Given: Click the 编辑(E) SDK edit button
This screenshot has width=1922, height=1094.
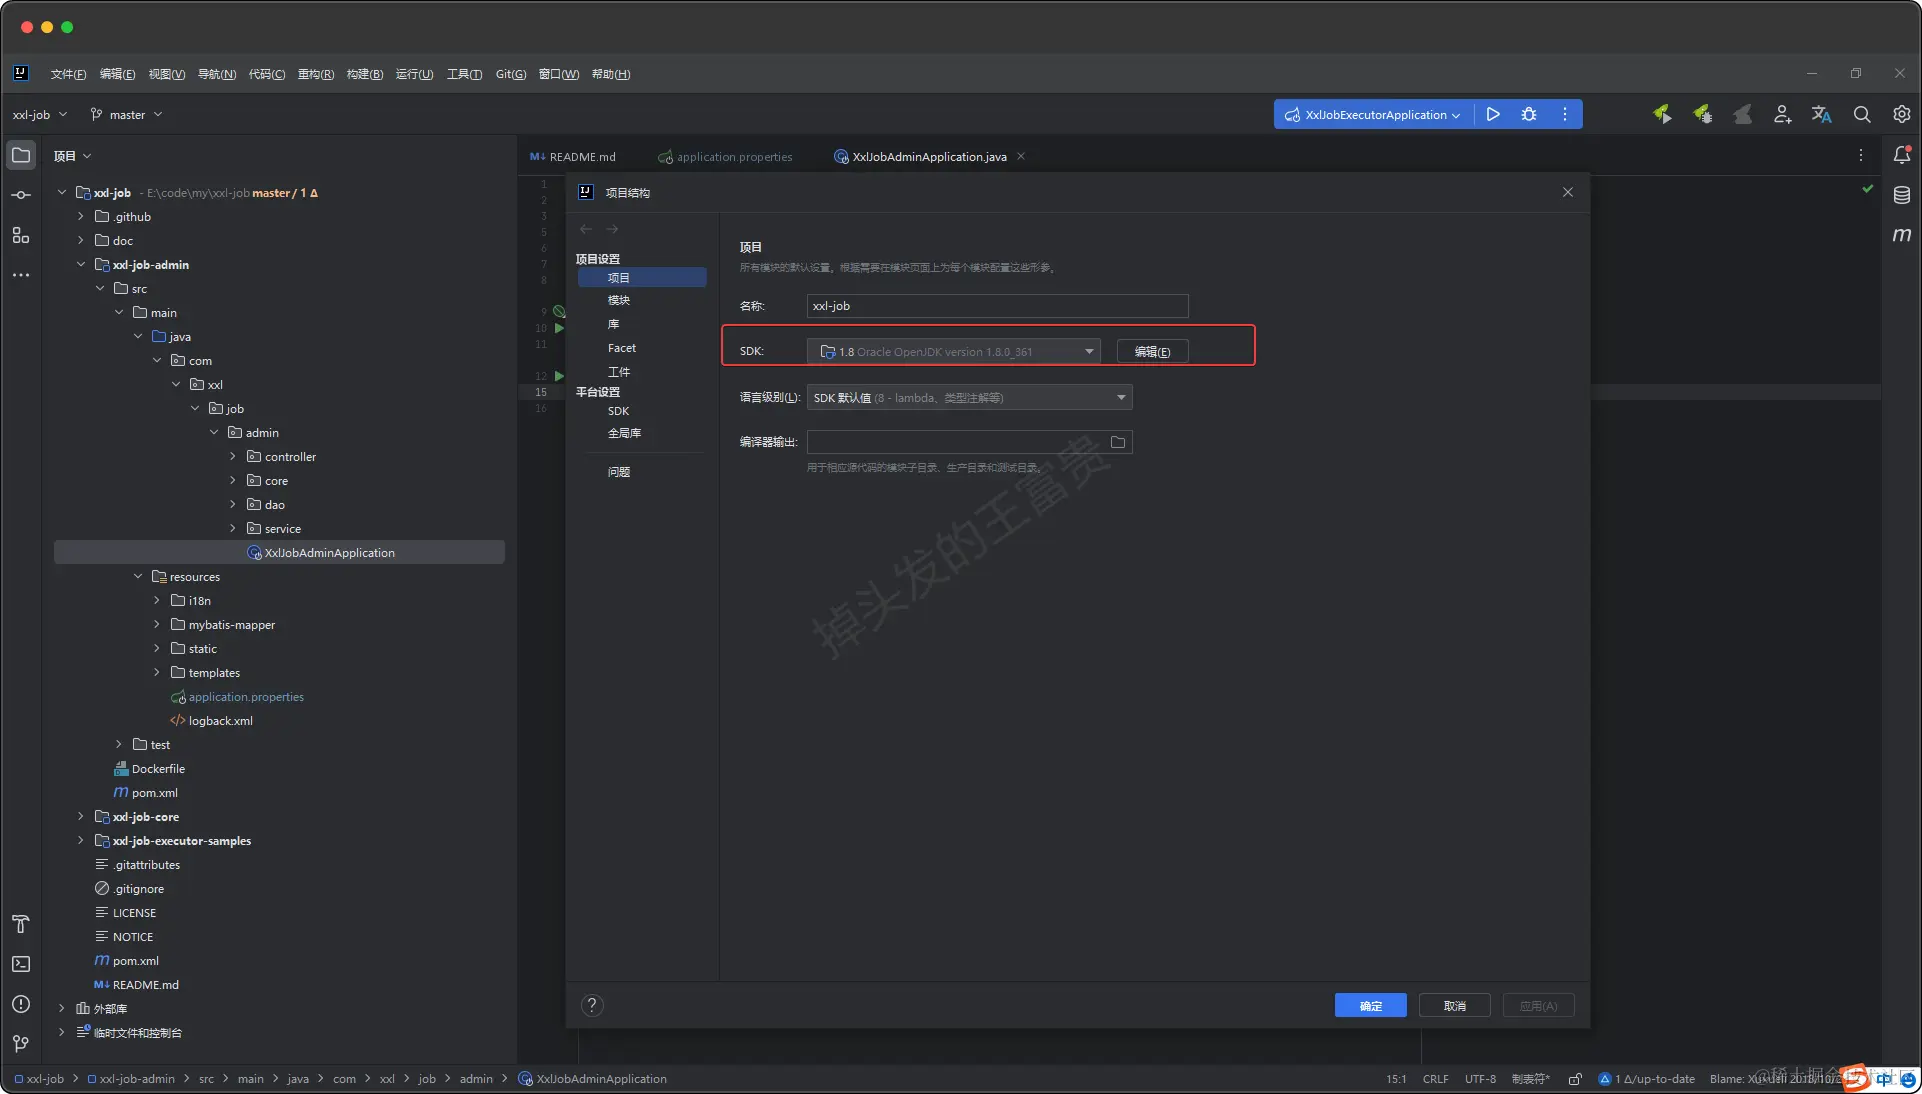Looking at the screenshot, I should click(x=1152, y=351).
